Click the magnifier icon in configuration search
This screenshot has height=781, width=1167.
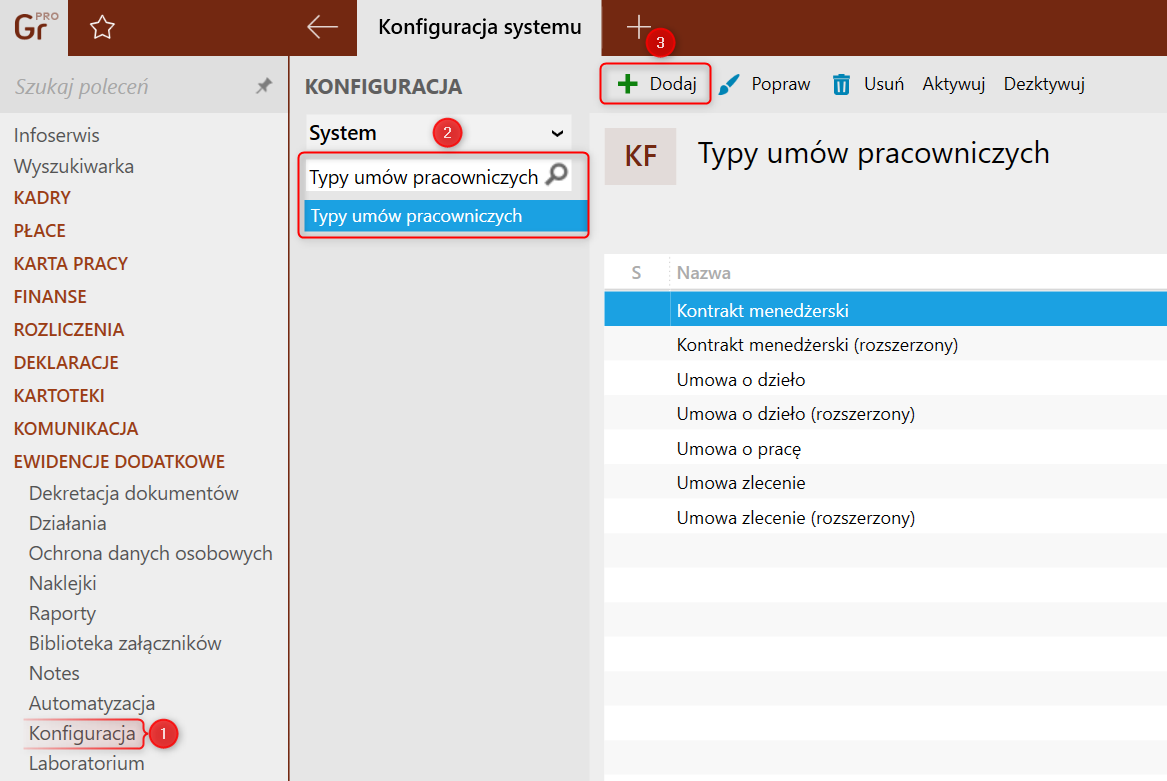[x=557, y=174]
